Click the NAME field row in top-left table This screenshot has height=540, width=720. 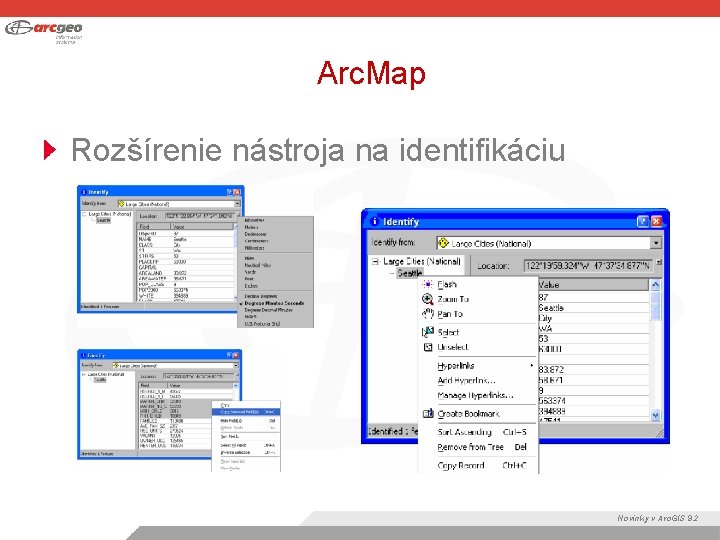click(x=186, y=239)
